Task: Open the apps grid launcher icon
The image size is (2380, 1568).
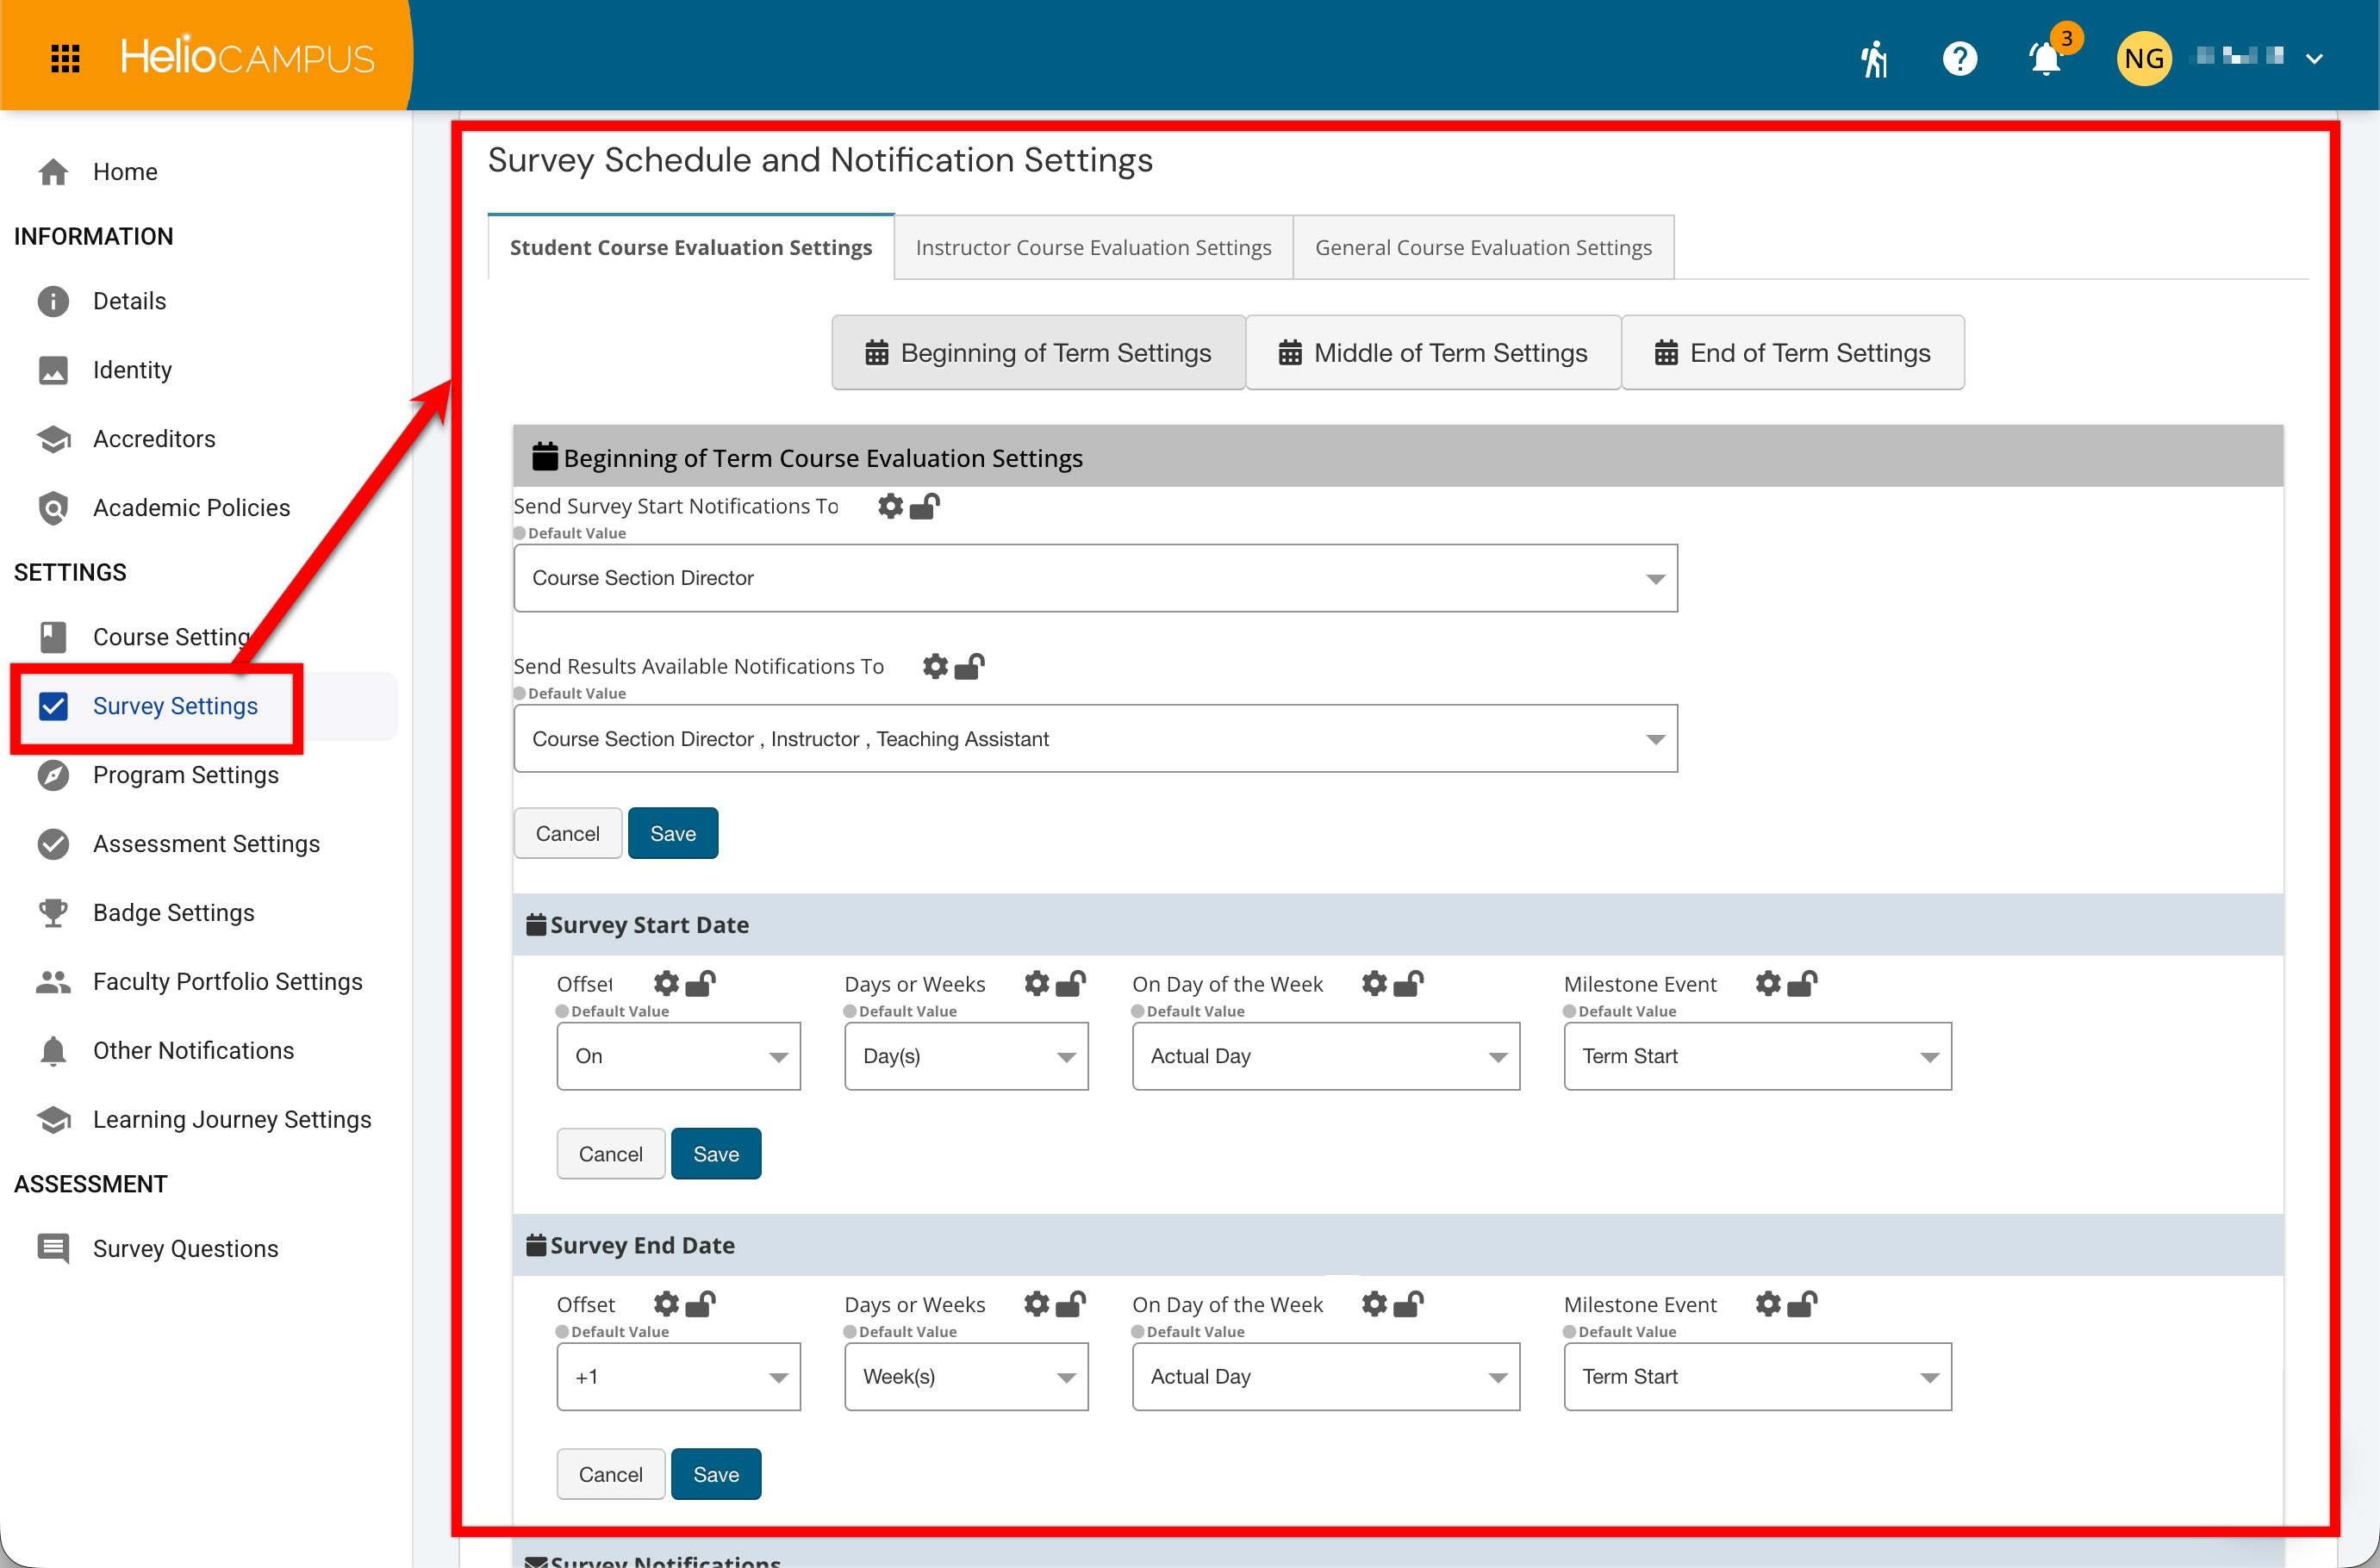Action: (65, 58)
